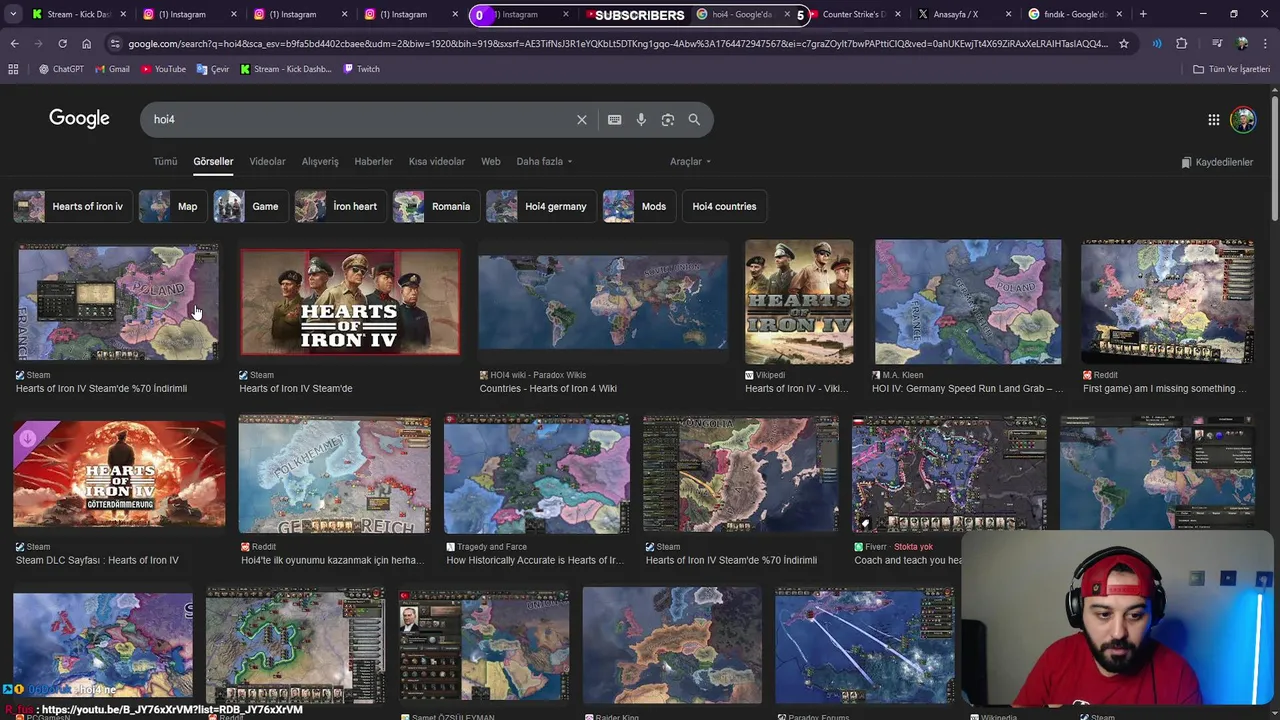Focus the browser address bar URL
The width and height of the screenshot is (1280, 720).
pyautogui.click(x=617, y=44)
